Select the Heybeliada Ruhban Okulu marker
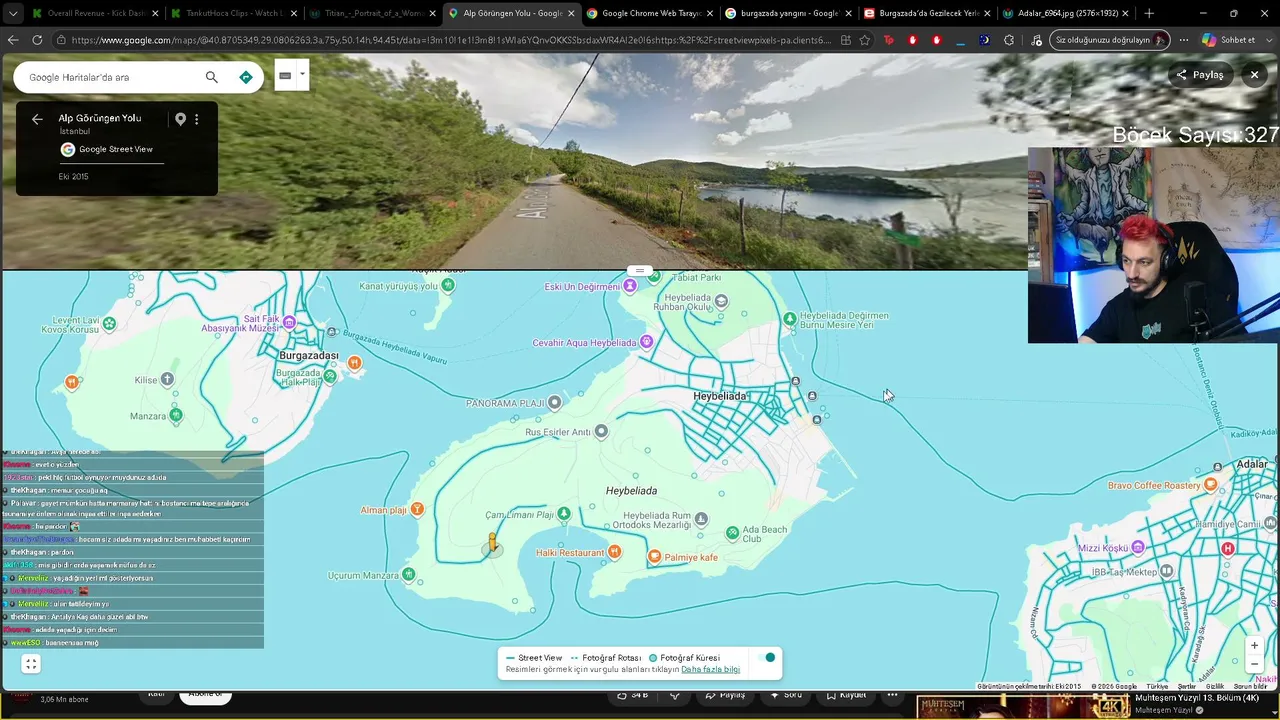This screenshot has width=1280, height=720. (x=721, y=301)
